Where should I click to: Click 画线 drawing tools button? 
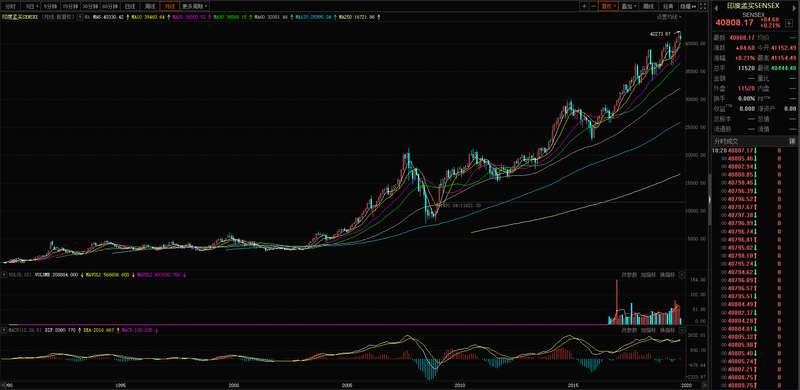pyautogui.click(x=648, y=6)
